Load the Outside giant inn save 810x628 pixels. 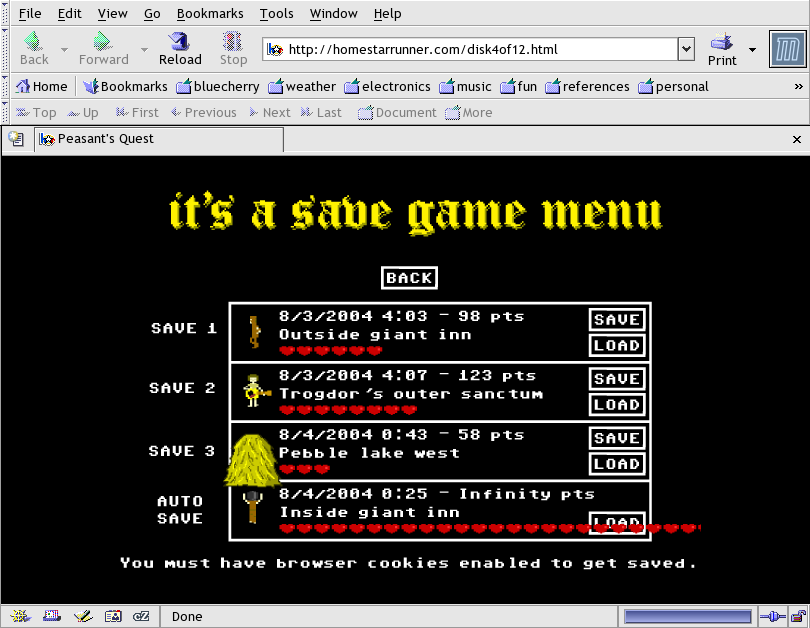point(617,346)
